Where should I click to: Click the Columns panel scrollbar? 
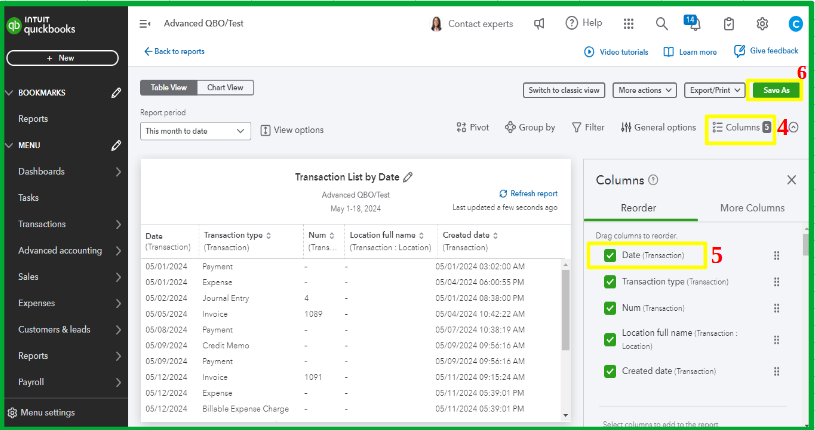806,245
